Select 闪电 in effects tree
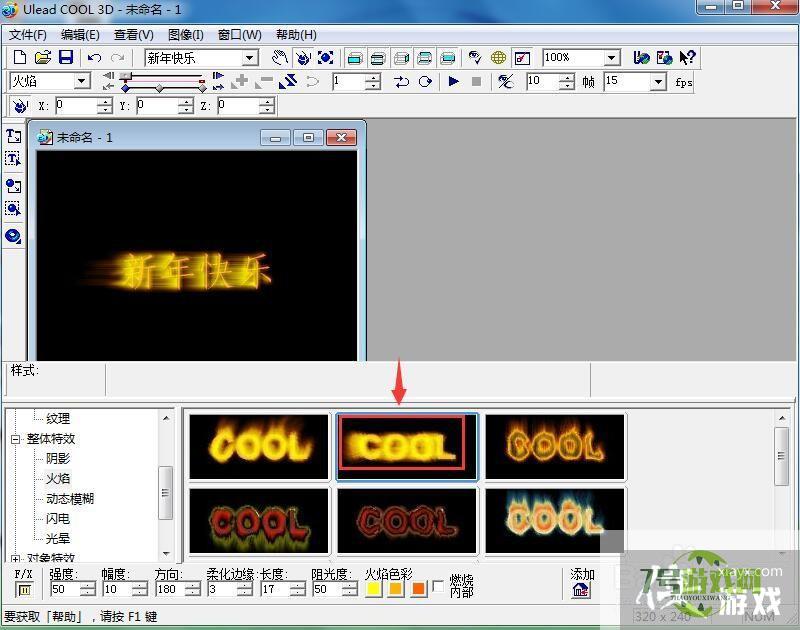 coord(58,519)
